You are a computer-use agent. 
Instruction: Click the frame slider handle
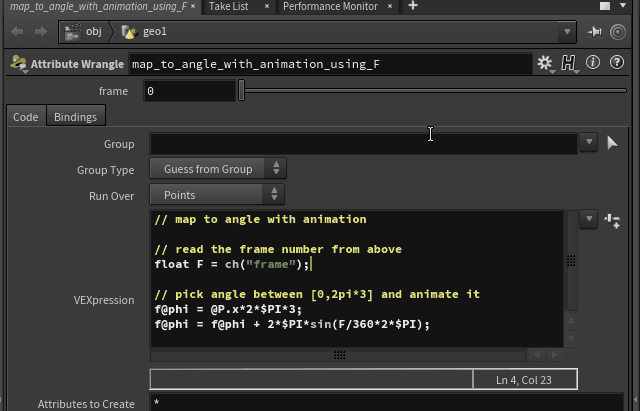tap(241, 90)
